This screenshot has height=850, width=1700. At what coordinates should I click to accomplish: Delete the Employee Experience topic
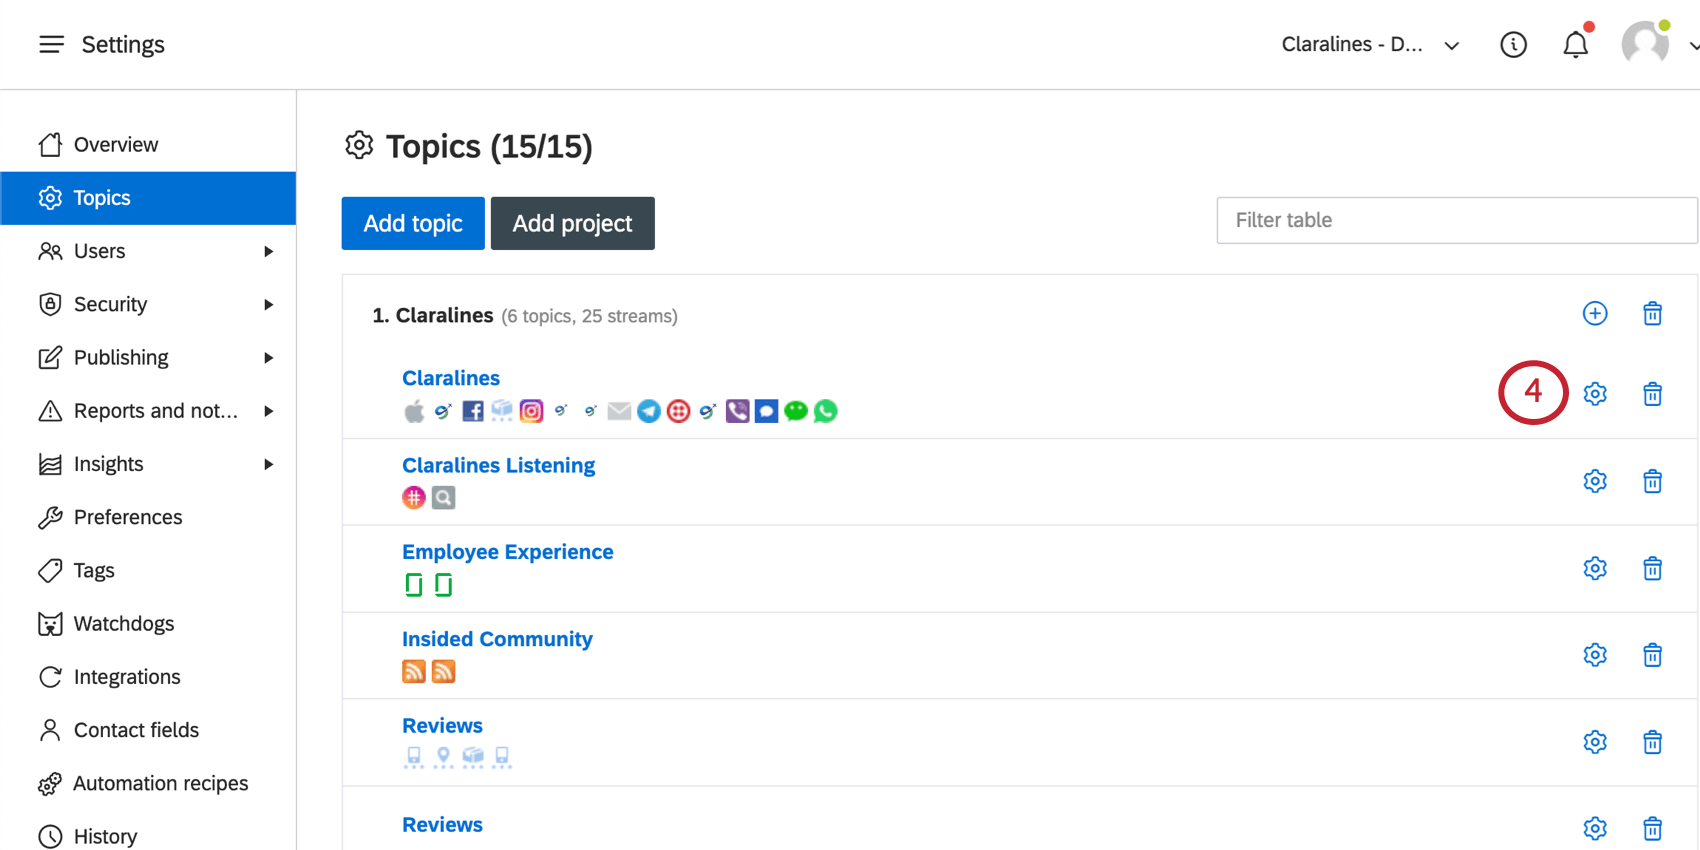[1652, 568]
